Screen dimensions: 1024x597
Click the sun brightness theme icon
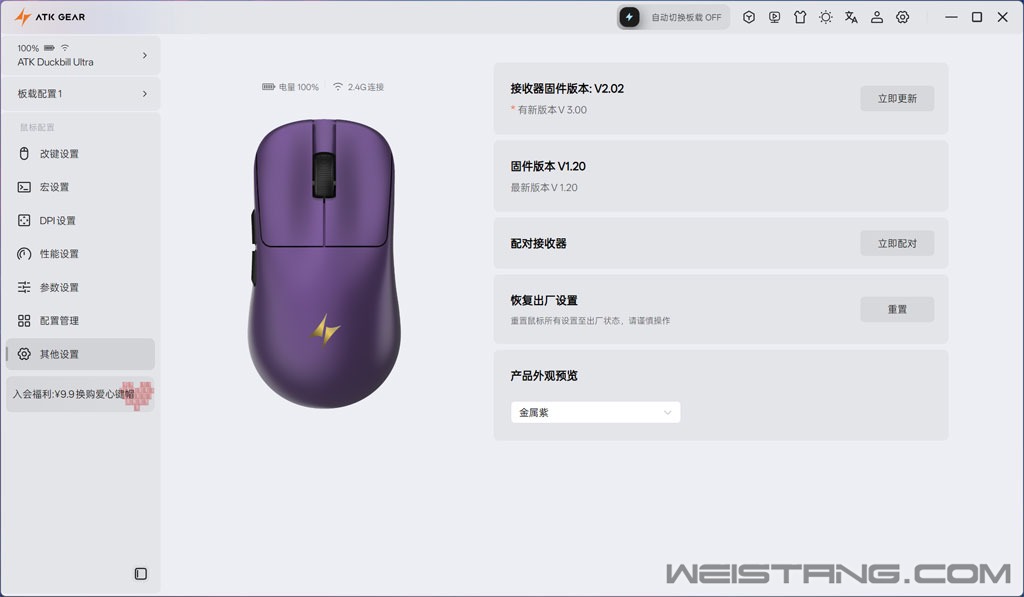(825, 18)
